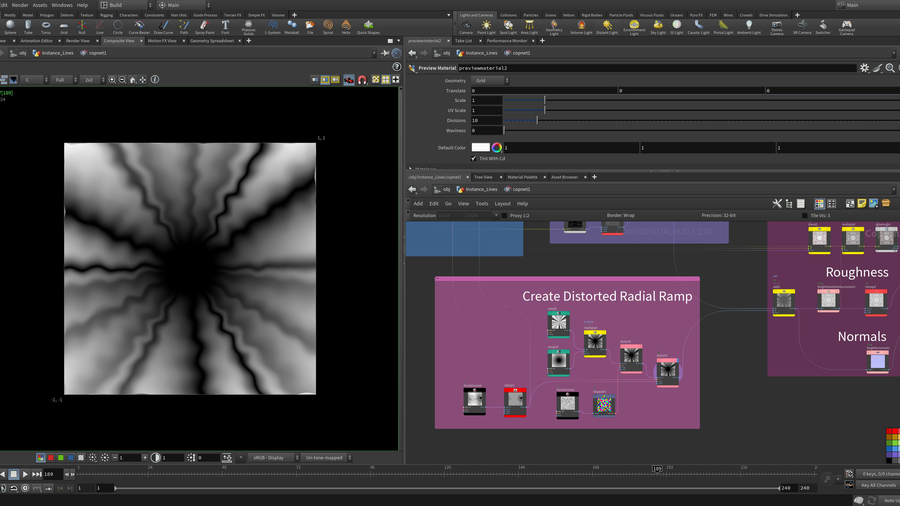
Task: Select the L-System shelf tool
Action: coord(273,27)
